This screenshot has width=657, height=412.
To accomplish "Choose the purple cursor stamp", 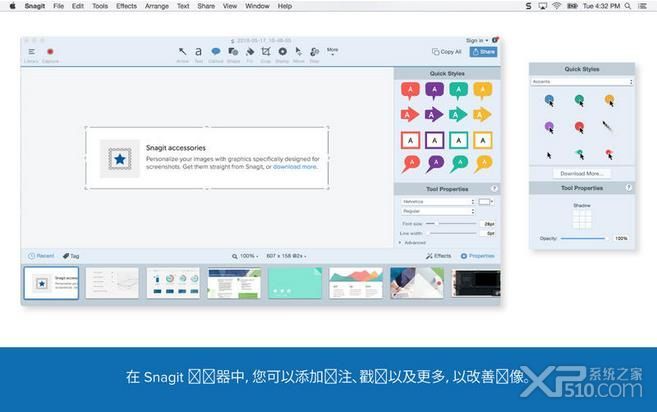I will point(549,127).
